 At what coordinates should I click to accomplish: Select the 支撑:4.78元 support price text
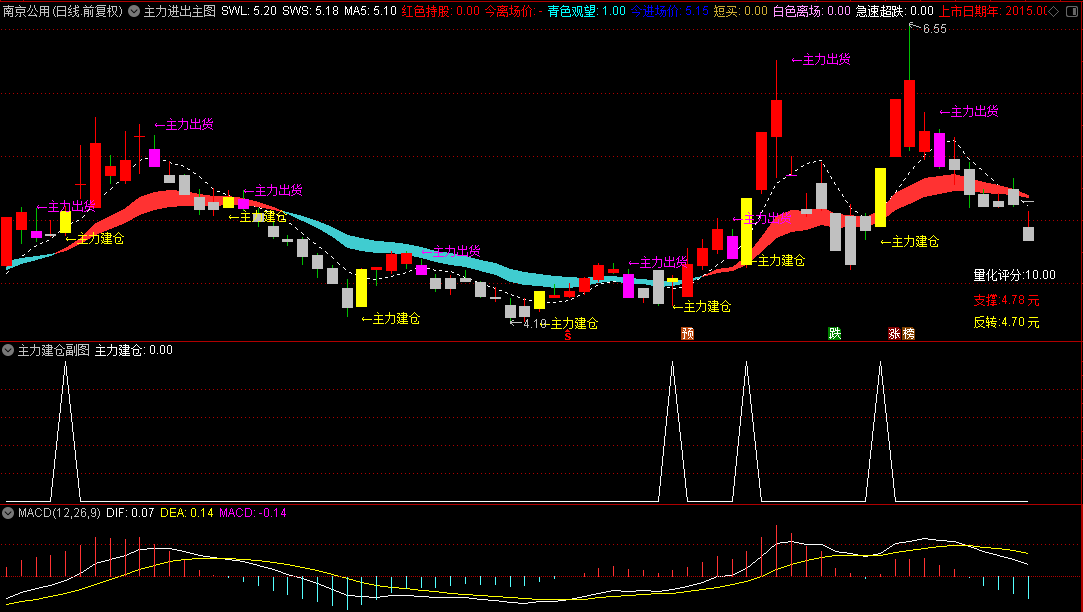click(x=1006, y=299)
